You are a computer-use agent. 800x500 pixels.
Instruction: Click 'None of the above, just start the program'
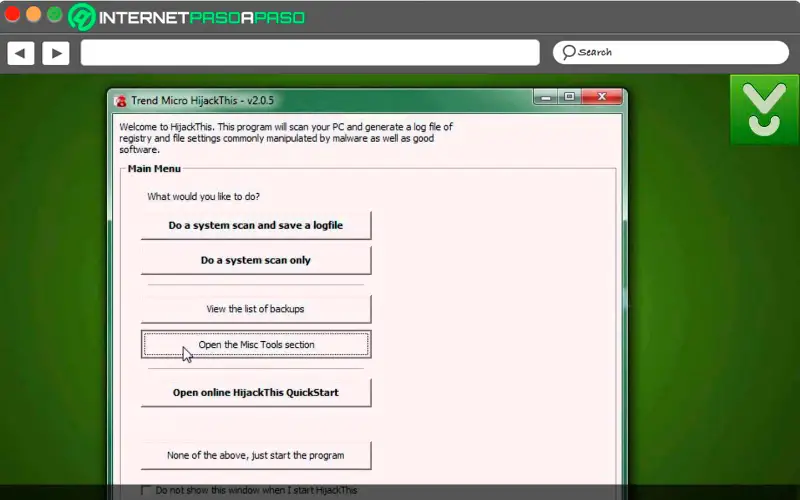pos(256,455)
